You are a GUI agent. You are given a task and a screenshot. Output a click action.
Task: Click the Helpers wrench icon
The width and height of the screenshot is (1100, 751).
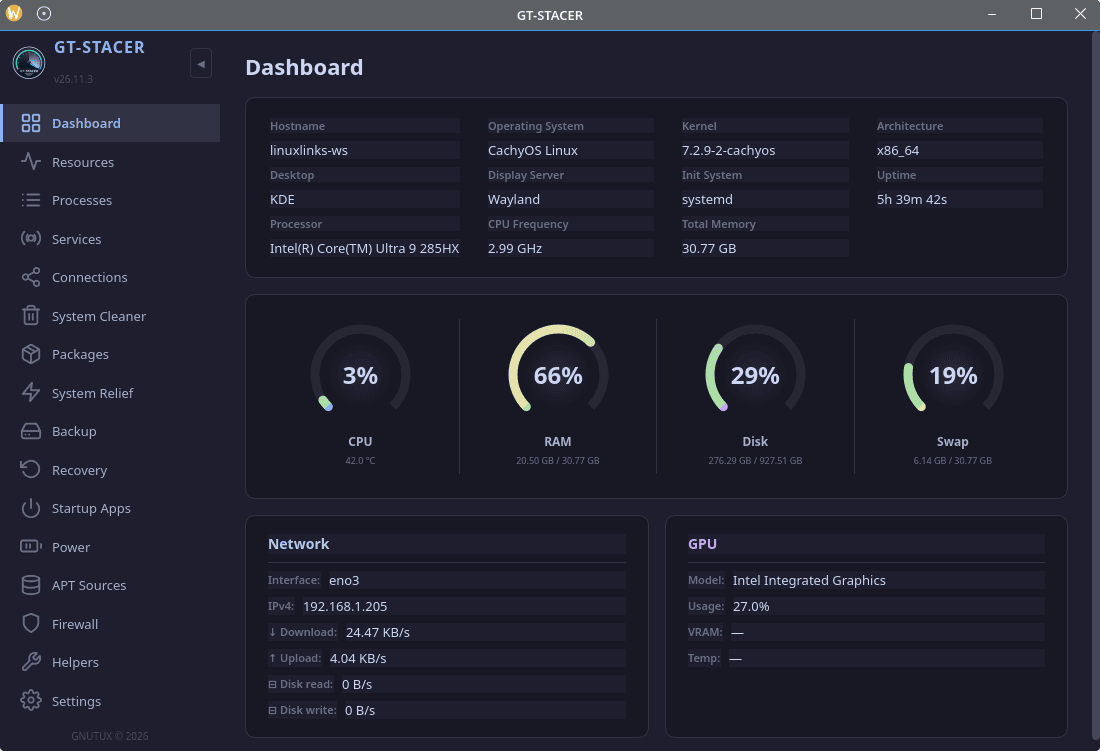pos(31,662)
